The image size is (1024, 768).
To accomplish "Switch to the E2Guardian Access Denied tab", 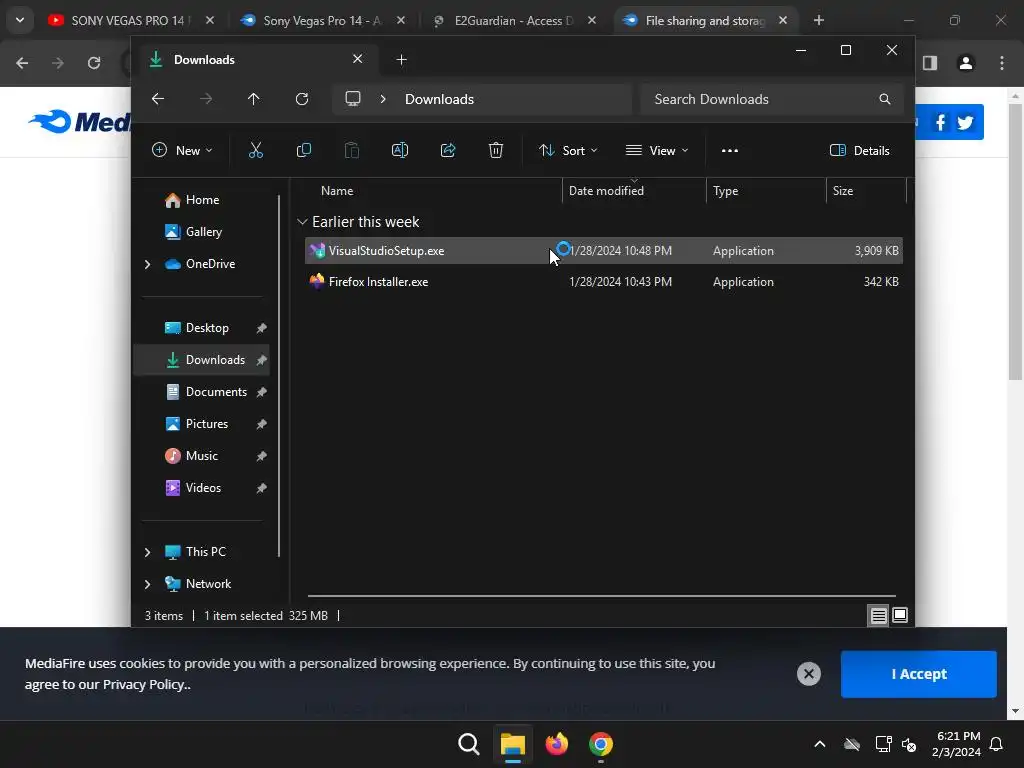I will click(x=513, y=21).
